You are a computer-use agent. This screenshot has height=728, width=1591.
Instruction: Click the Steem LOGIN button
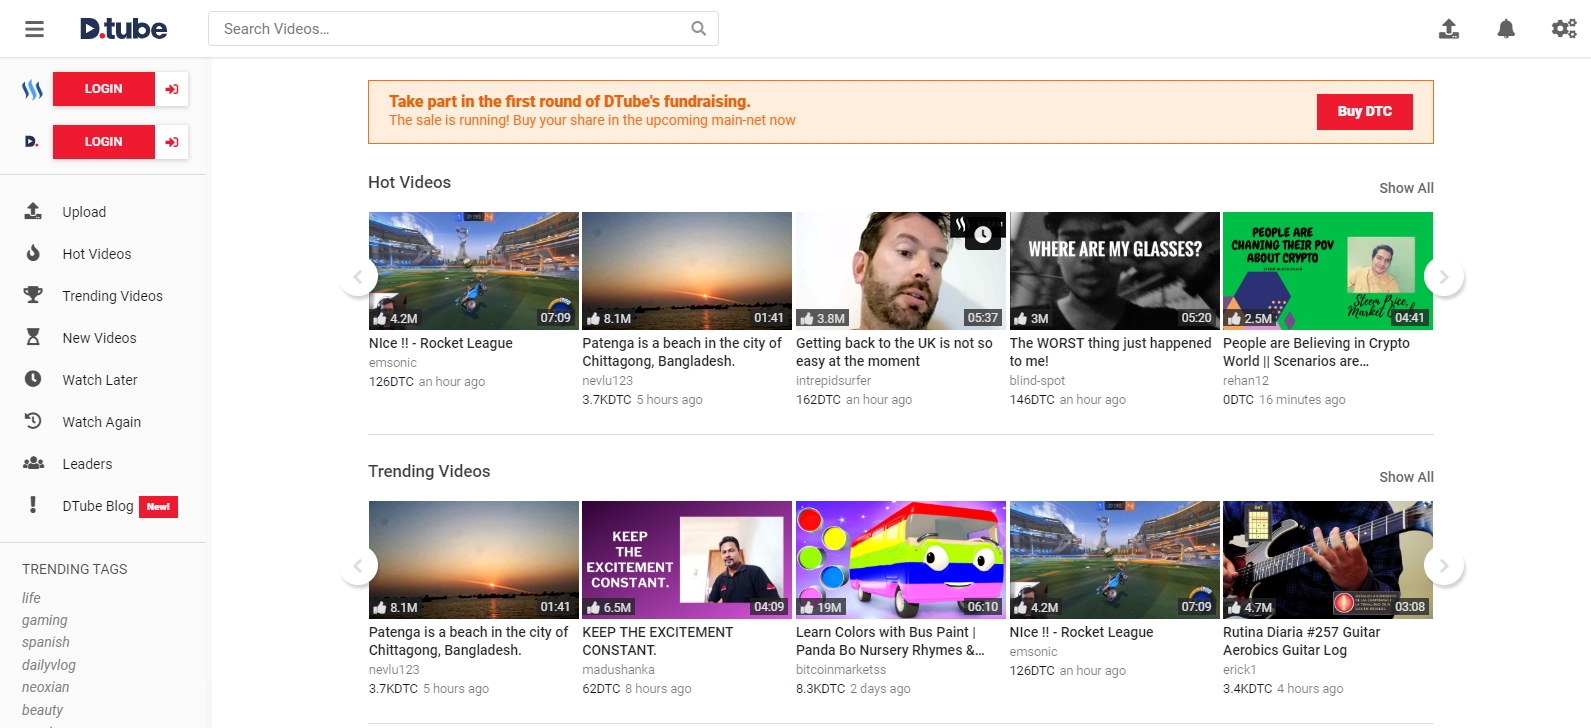[x=104, y=89]
